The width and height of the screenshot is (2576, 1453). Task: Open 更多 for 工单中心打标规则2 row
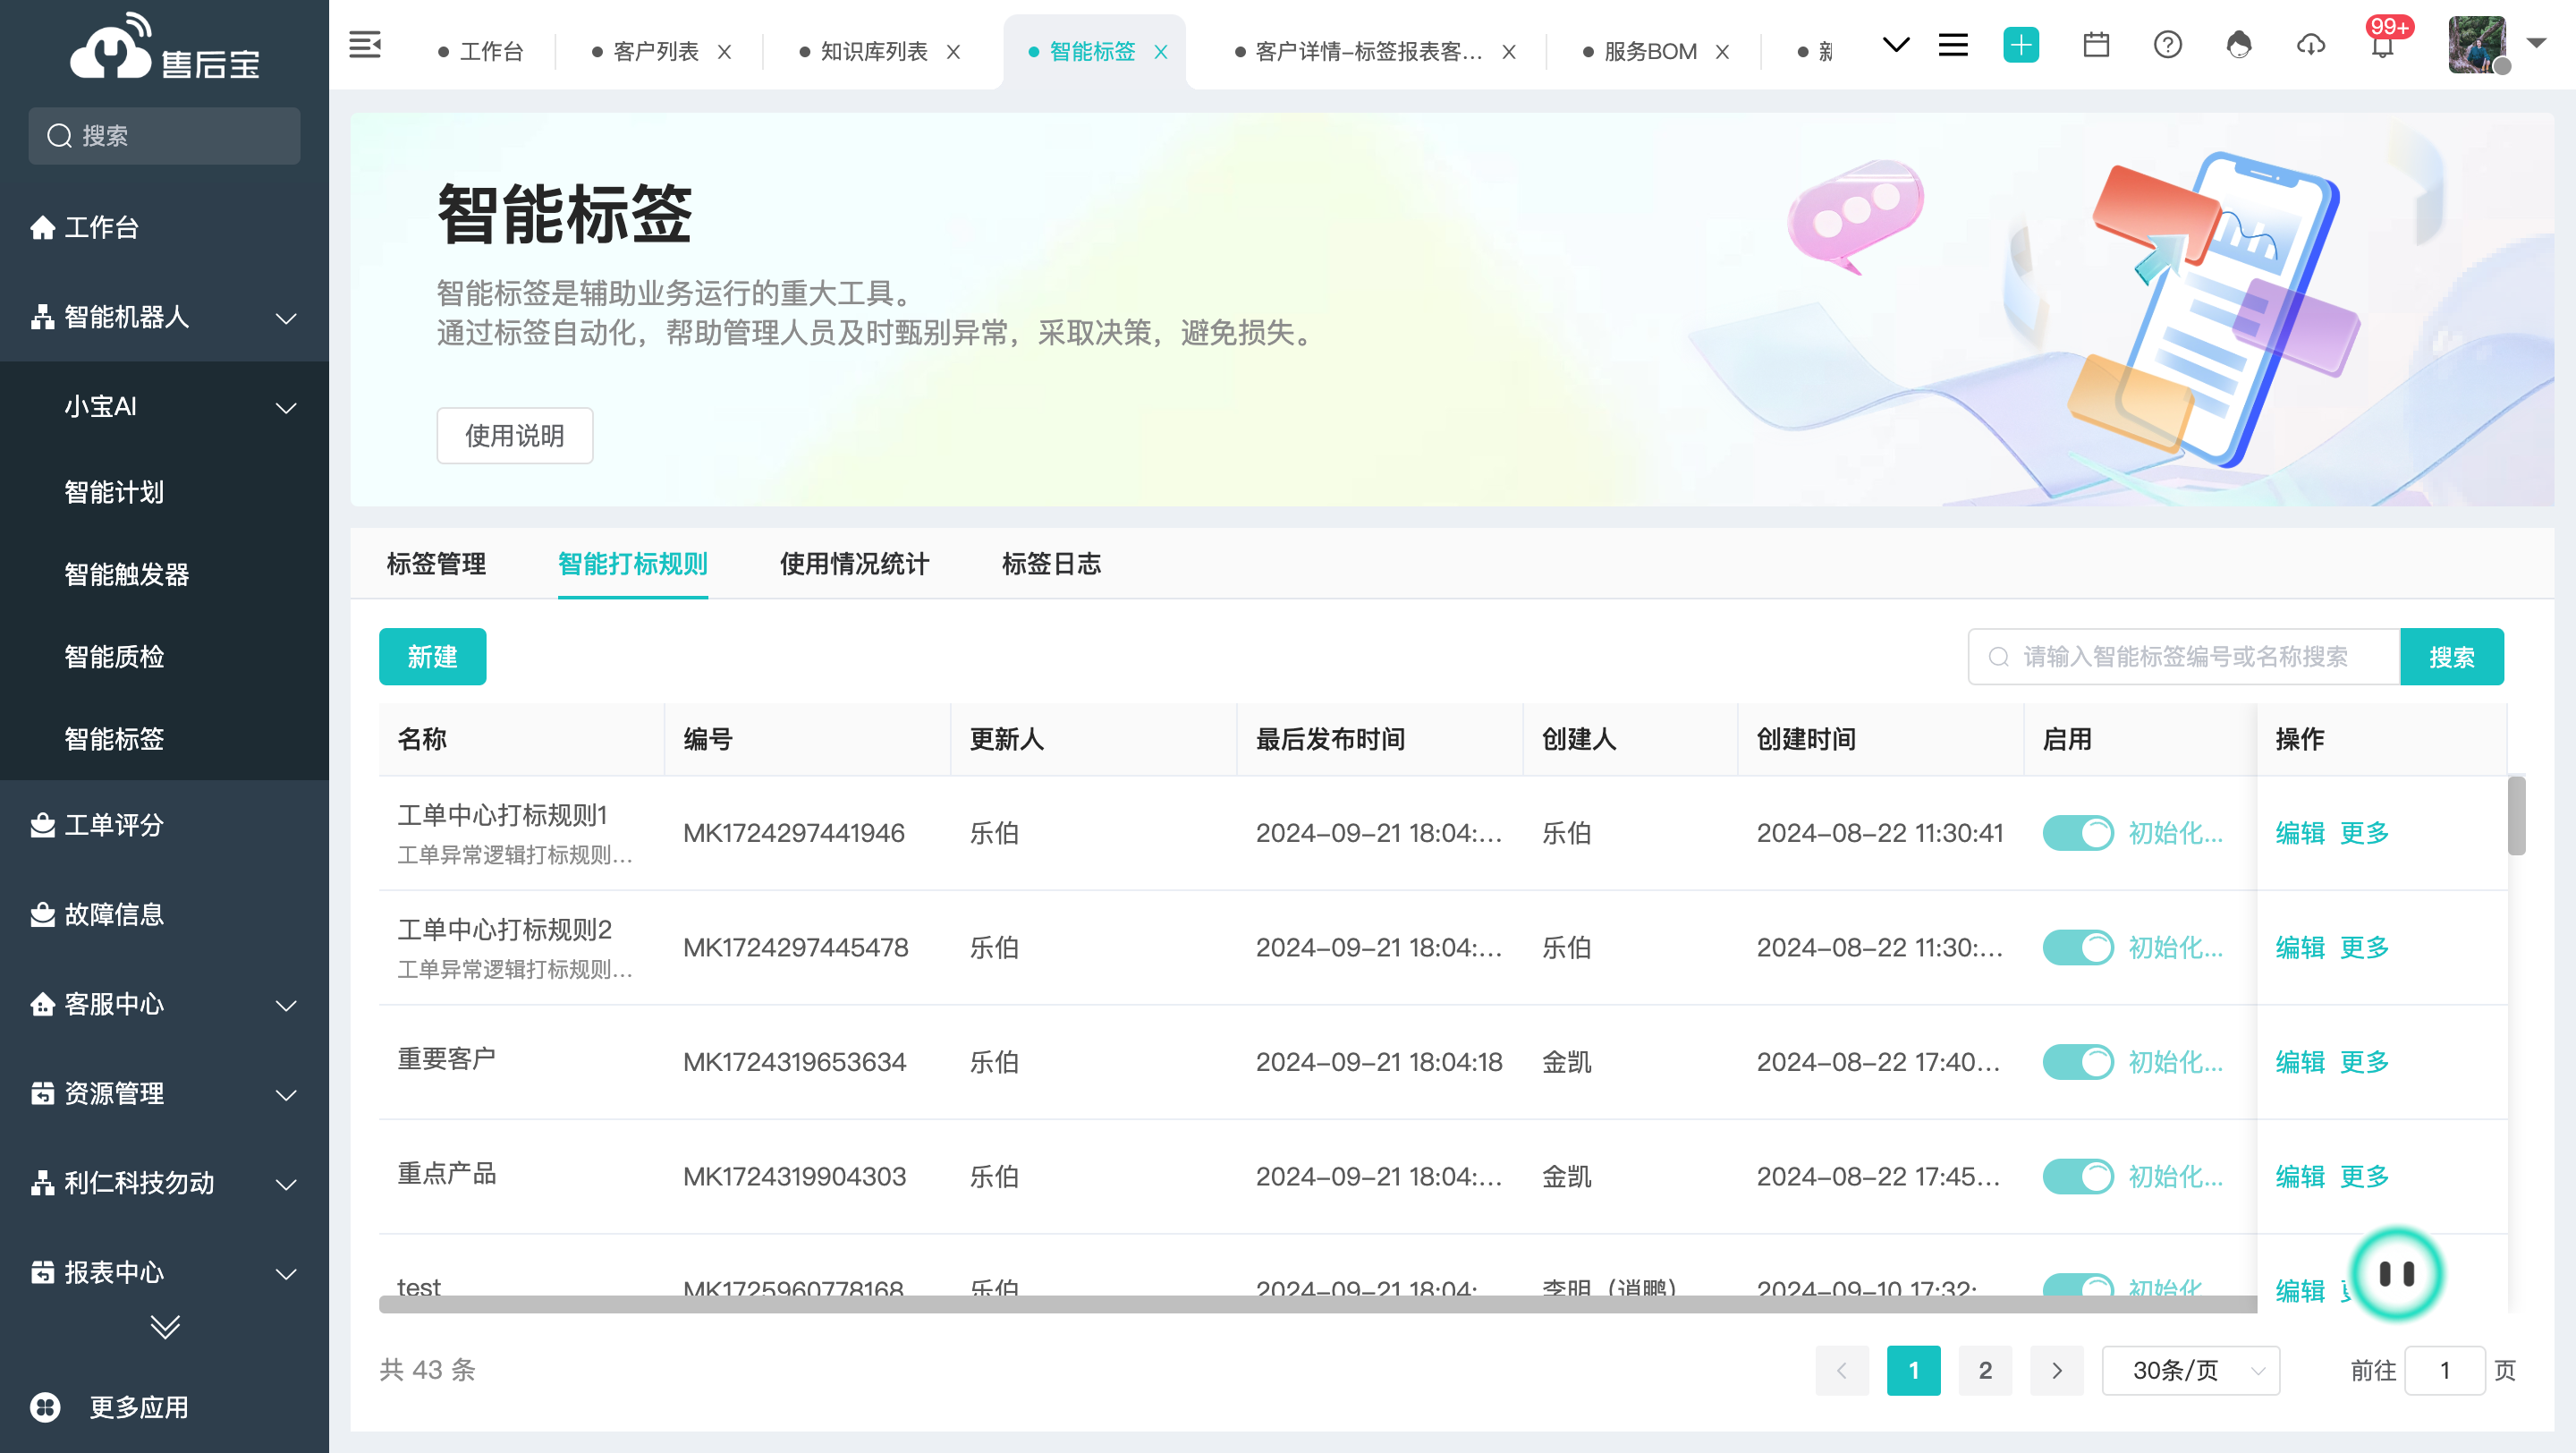click(x=2365, y=947)
